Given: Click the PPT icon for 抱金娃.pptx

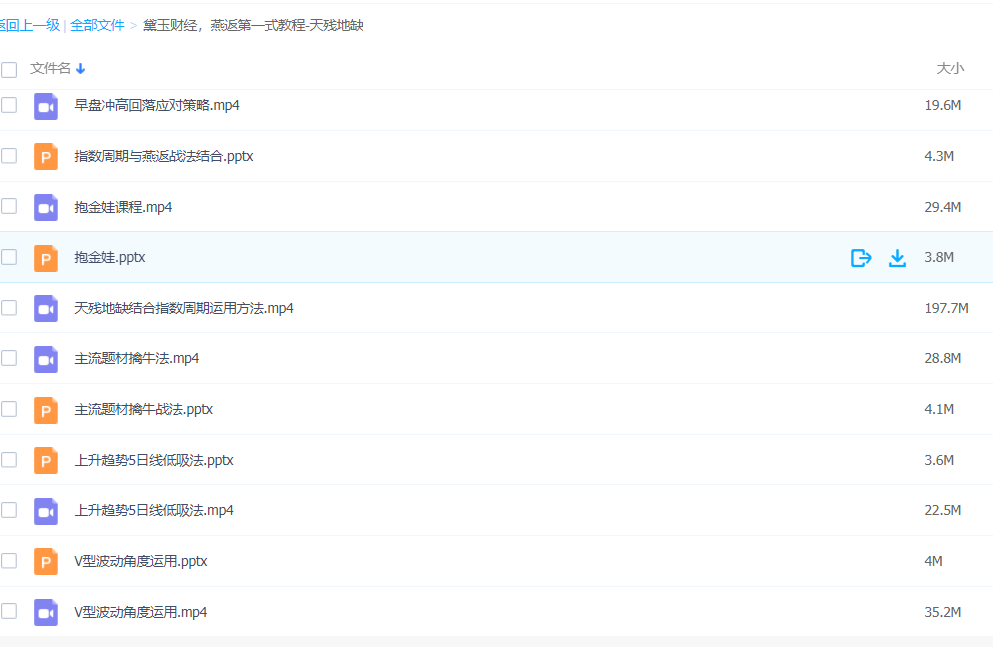Looking at the screenshot, I should click(46, 257).
